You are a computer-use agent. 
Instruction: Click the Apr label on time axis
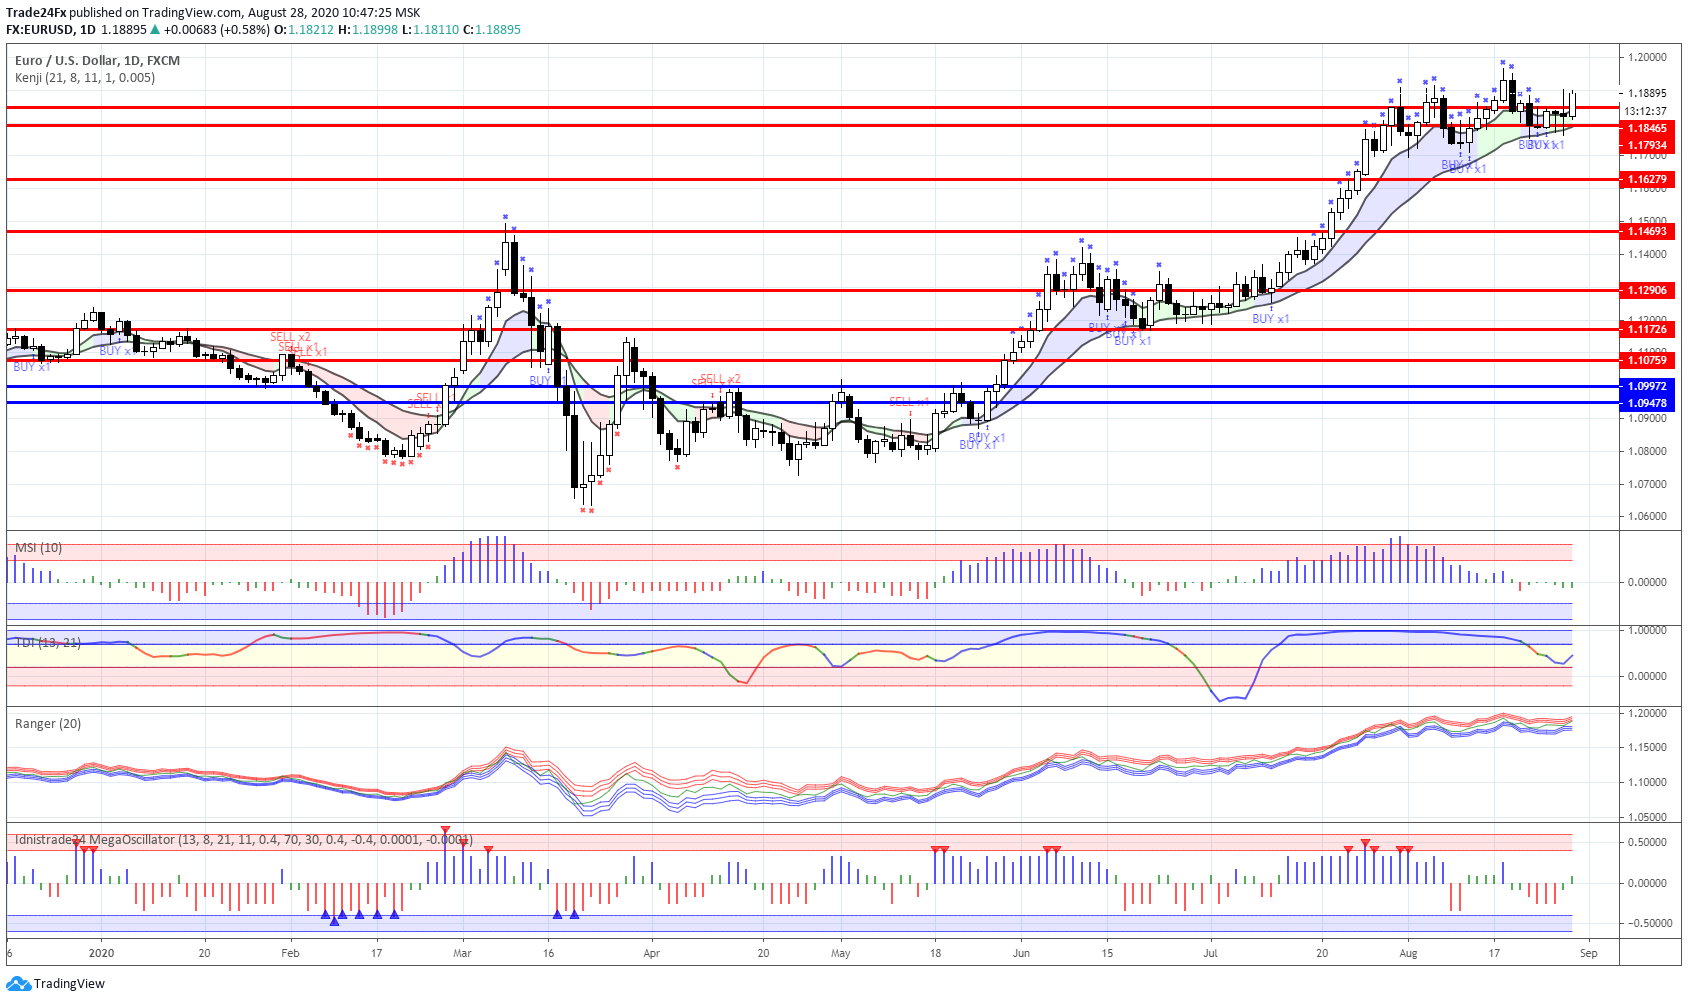[x=652, y=953]
